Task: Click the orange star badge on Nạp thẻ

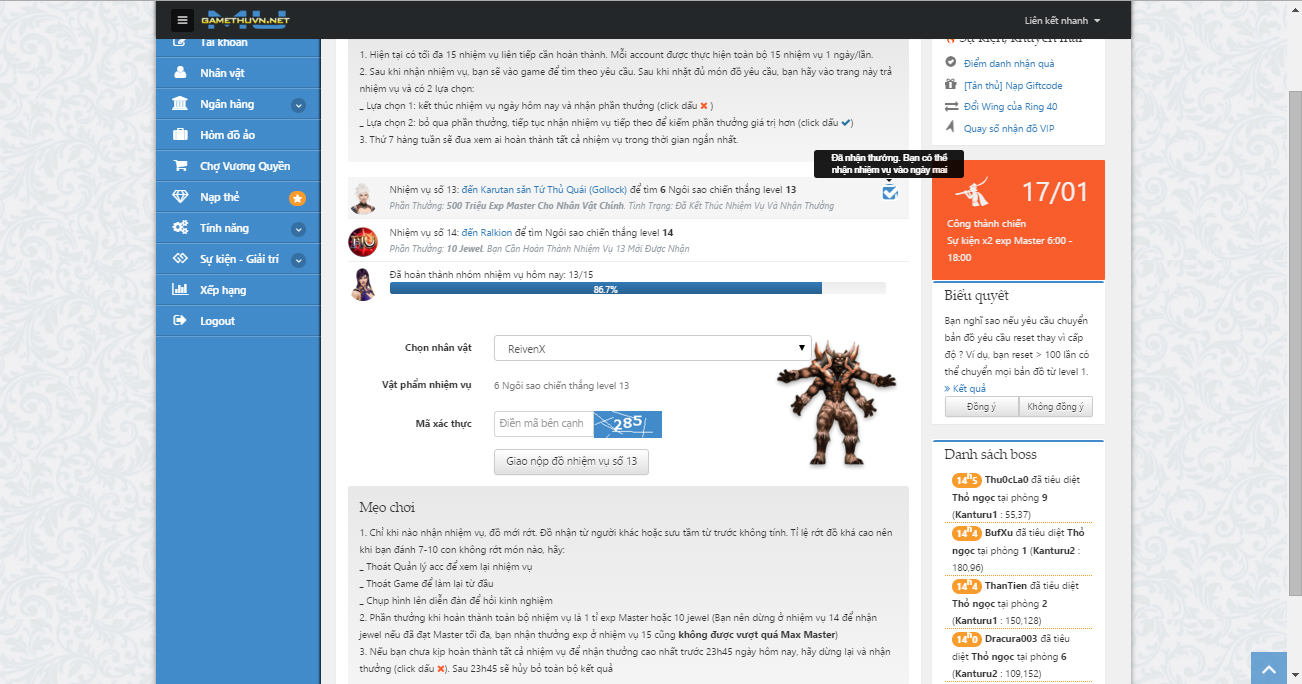Action: [x=297, y=198]
